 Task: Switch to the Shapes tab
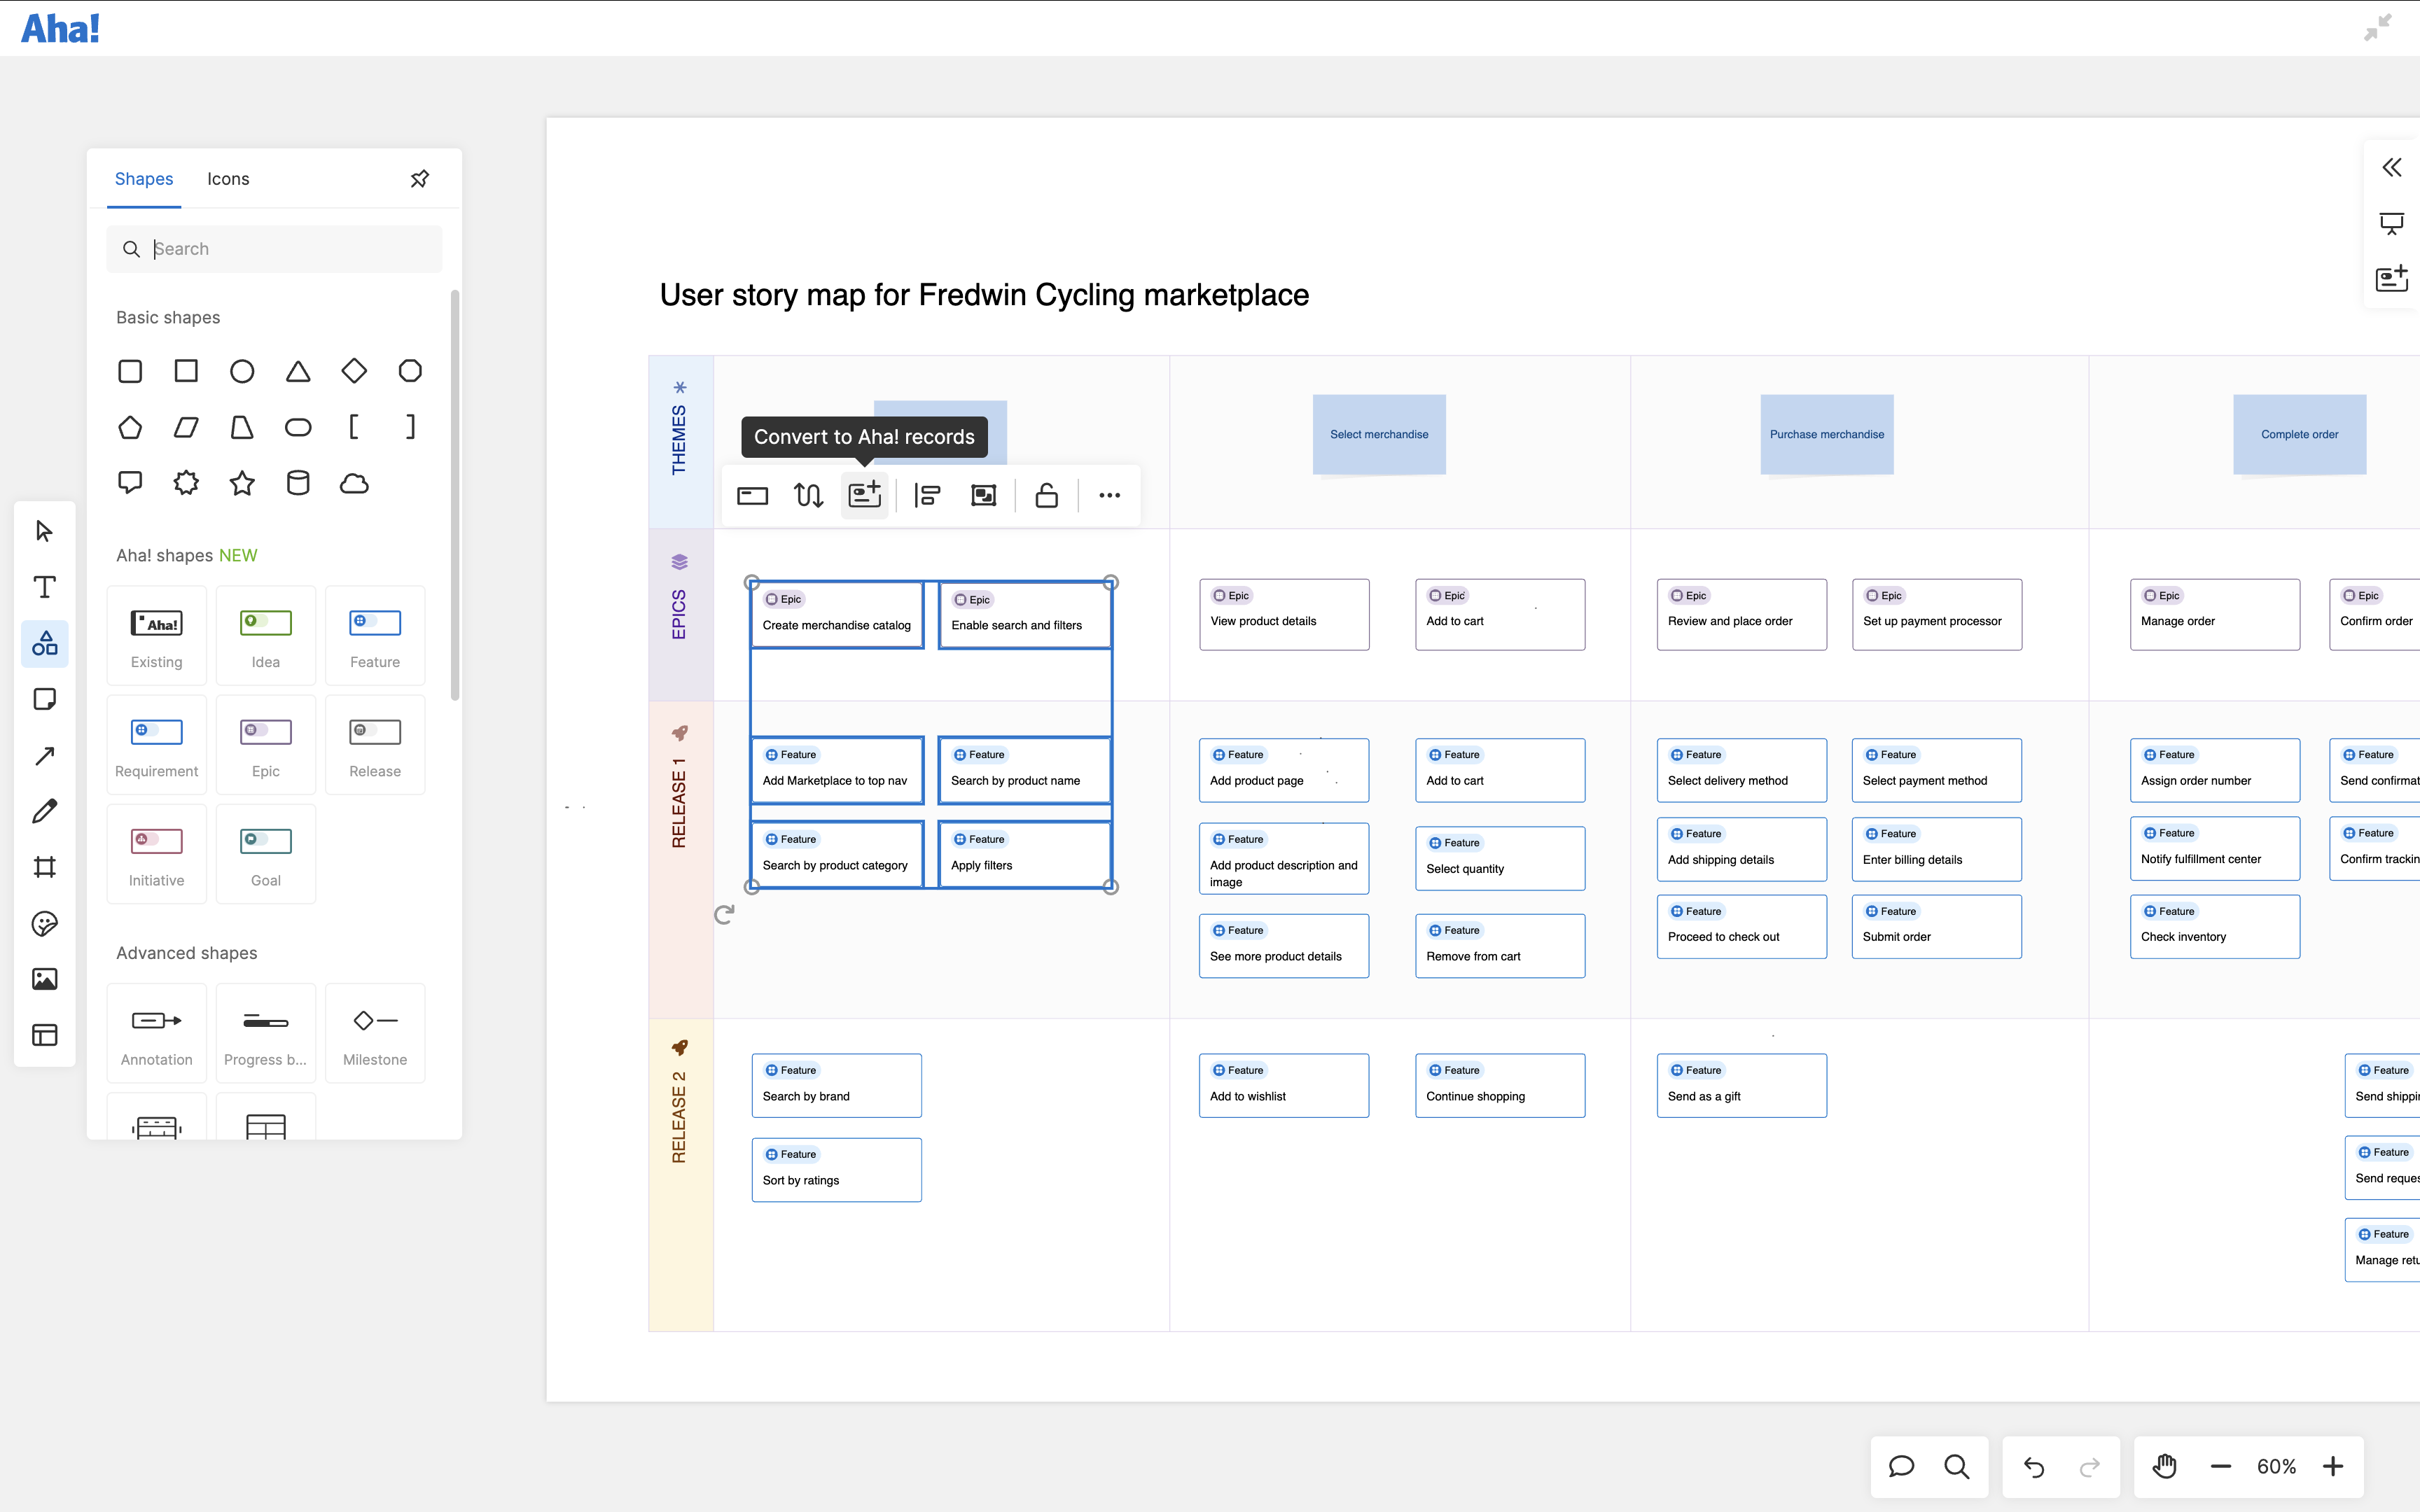click(144, 179)
